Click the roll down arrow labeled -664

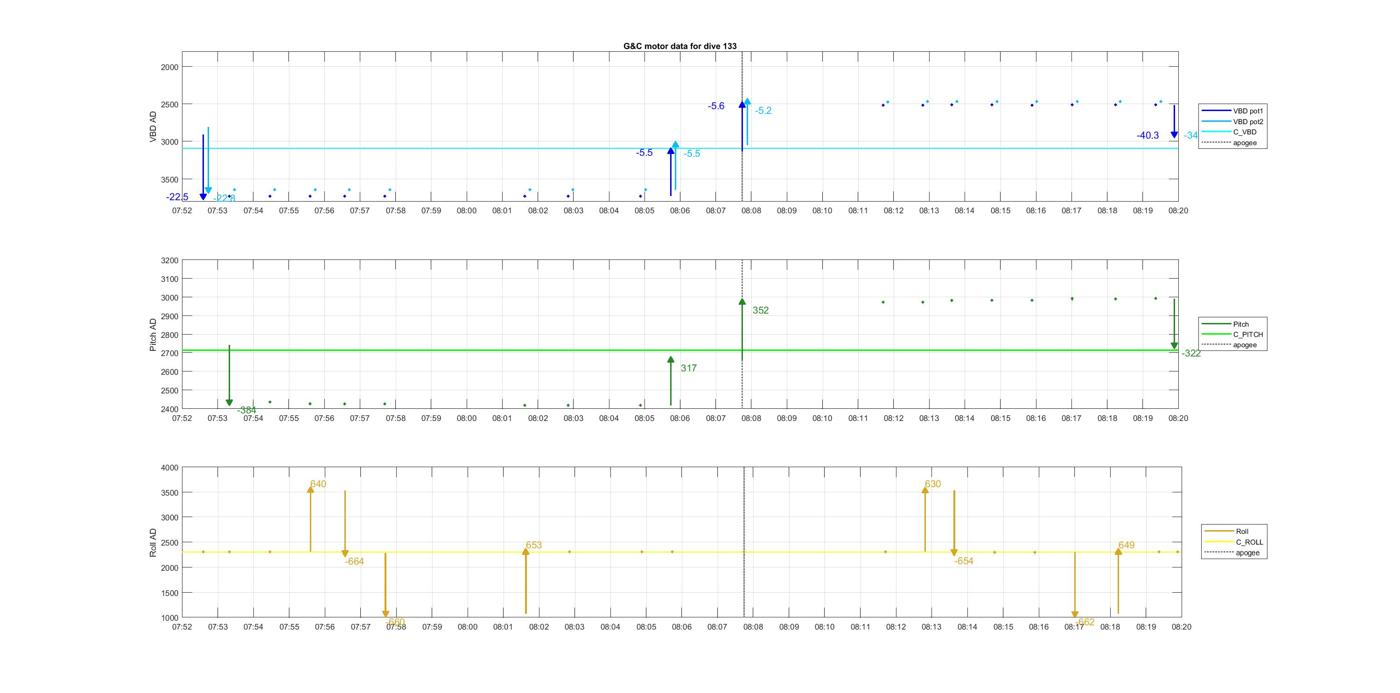pyautogui.click(x=345, y=524)
